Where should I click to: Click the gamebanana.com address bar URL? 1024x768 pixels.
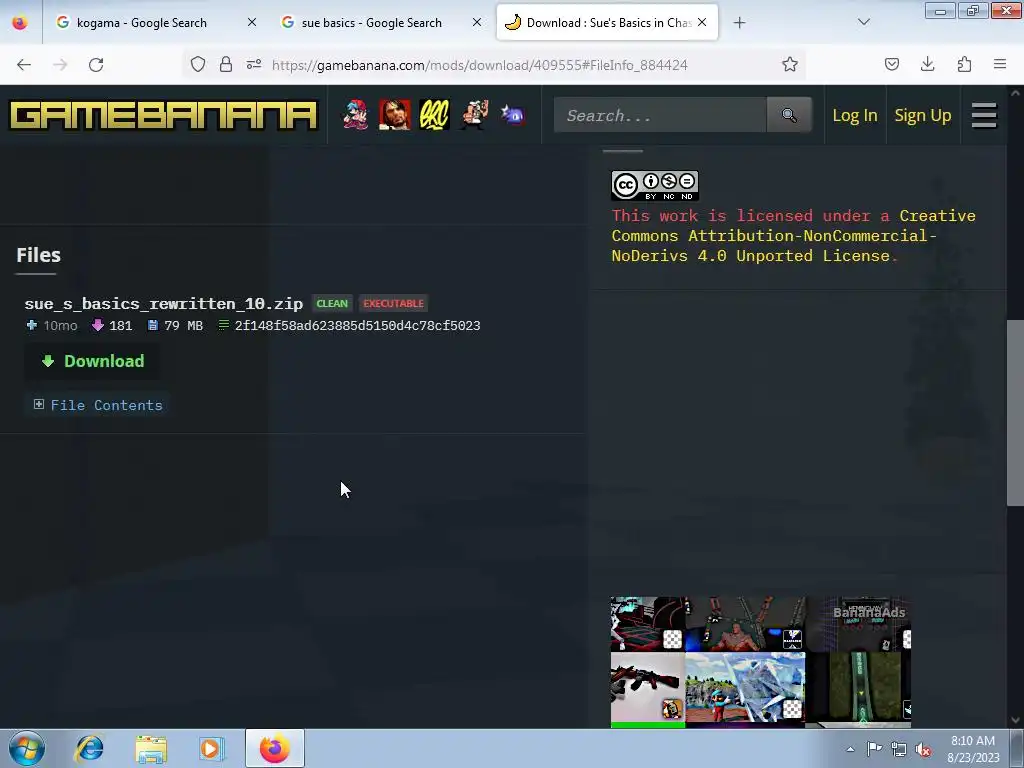point(479,65)
